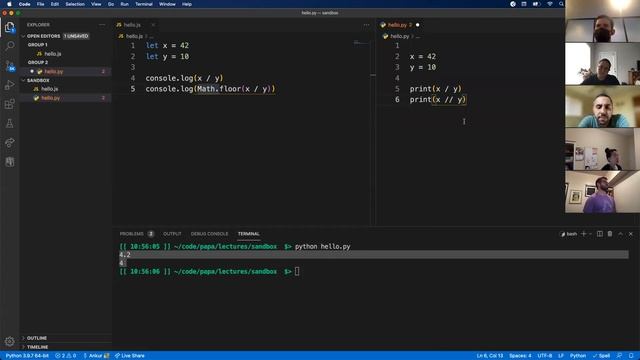Open the Run and Debug view
The height and width of the screenshot is (360, 640).
[x=9, y=85]
